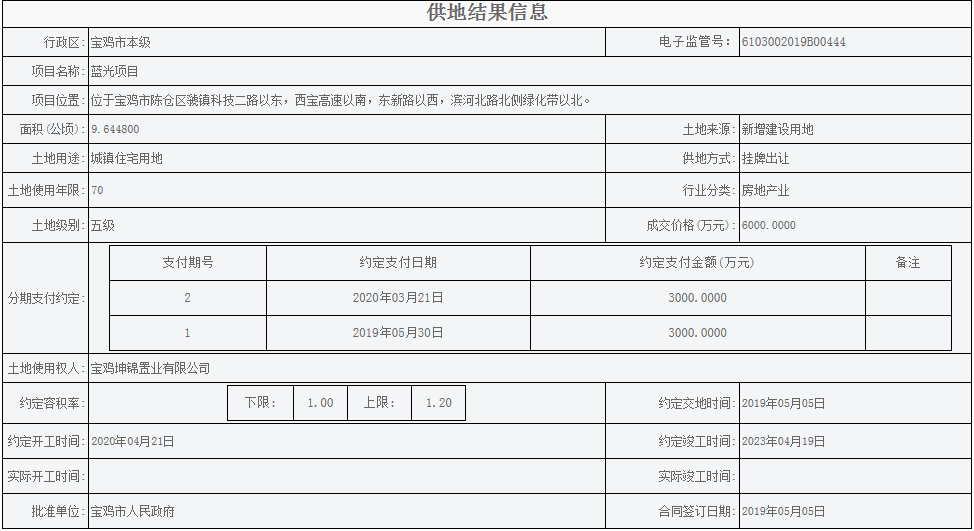This screenshot has height=531, width=974.
Task: Click the agreed construction start date 2020年04月21日
Action: [x=132, y=441]
